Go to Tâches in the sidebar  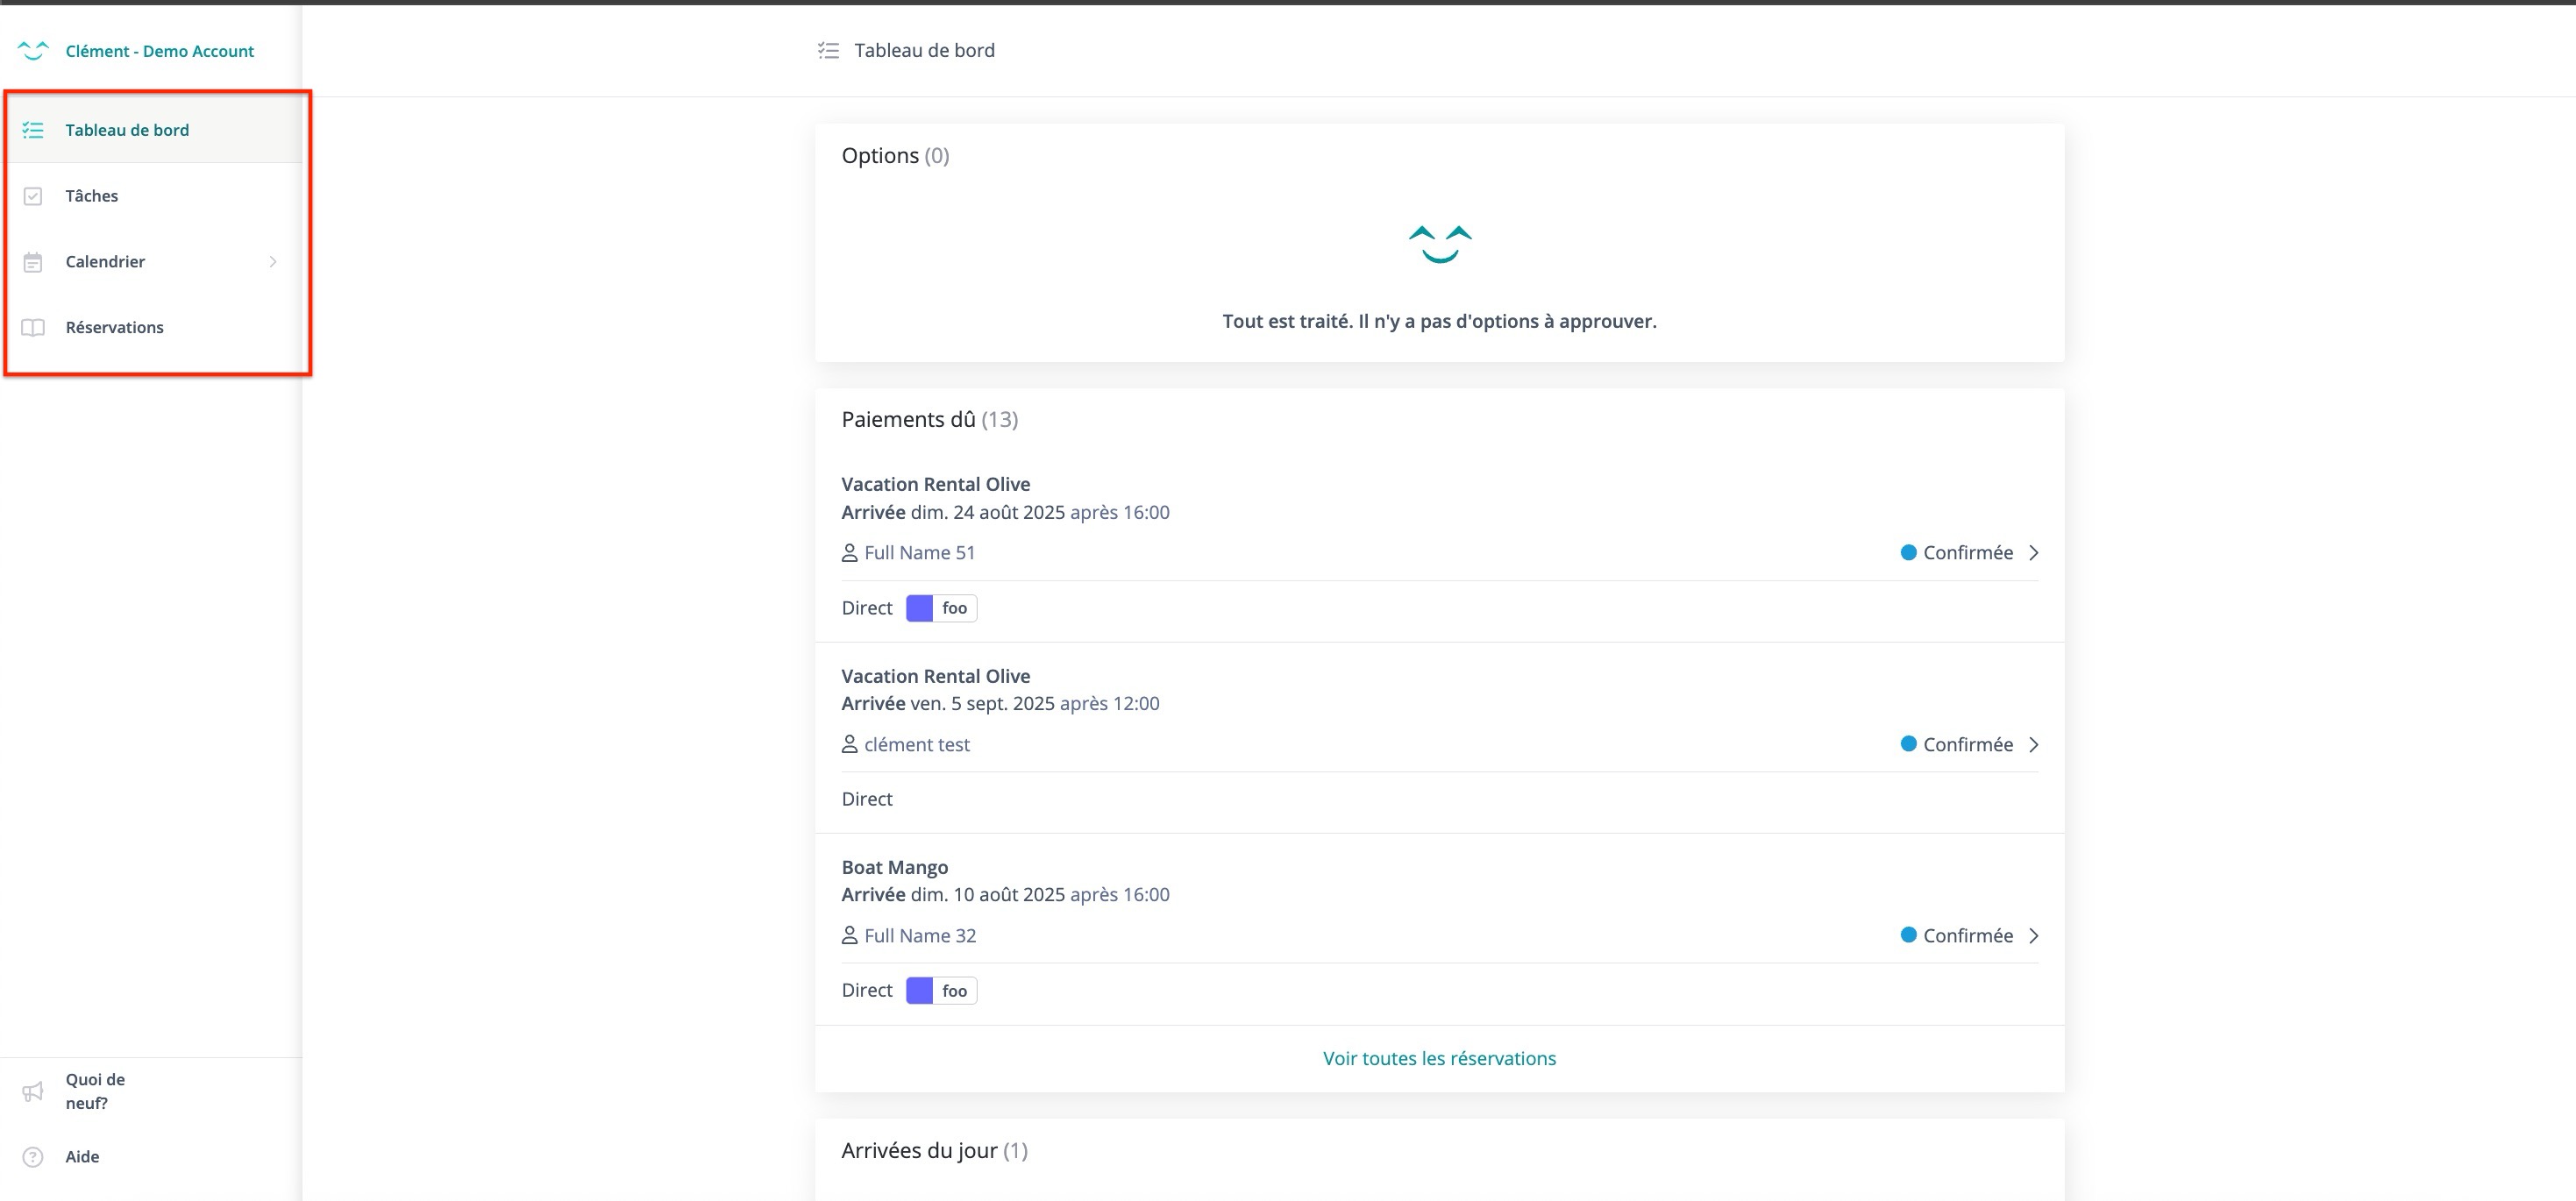point(92,196)
